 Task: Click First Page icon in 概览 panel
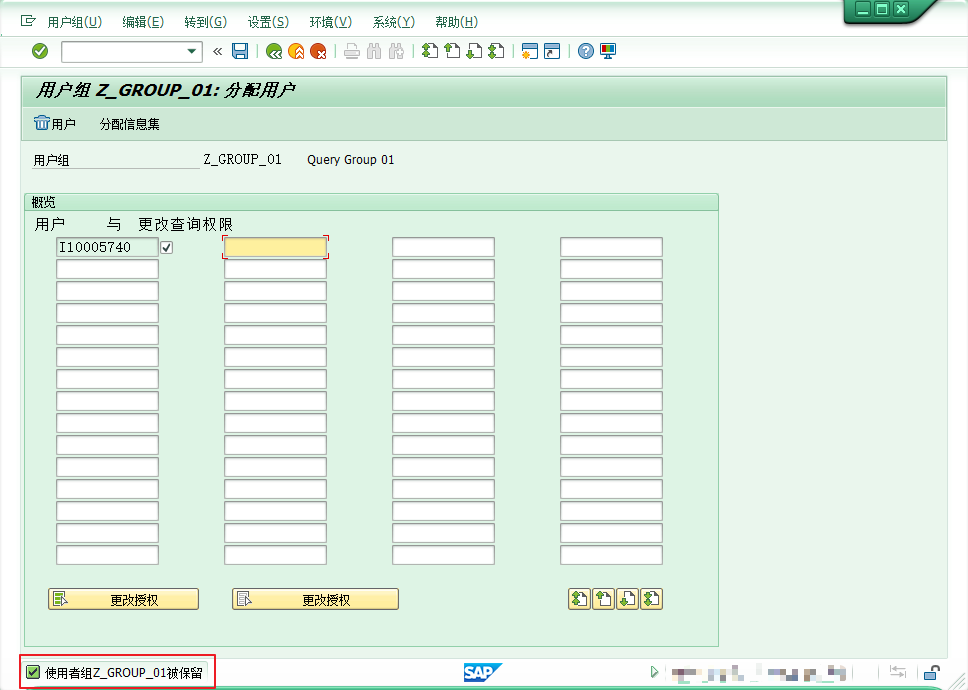point(579,599)
